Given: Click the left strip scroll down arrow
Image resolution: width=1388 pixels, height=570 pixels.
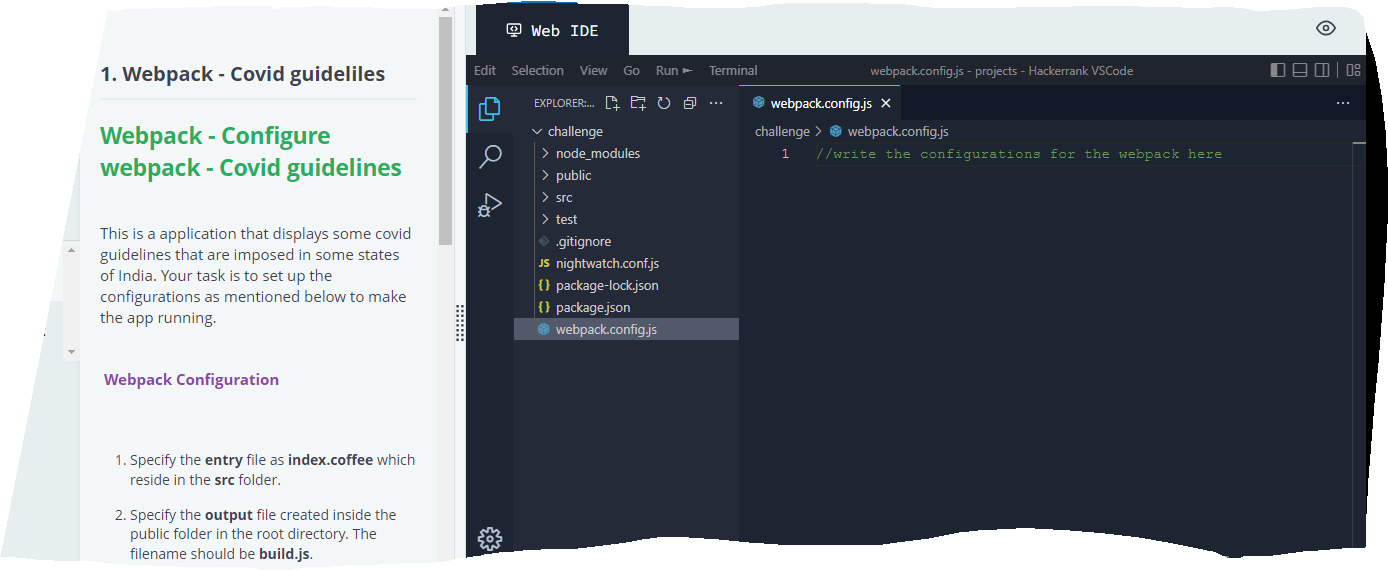Looking at the screenshot, I should [x=71, y=352].
